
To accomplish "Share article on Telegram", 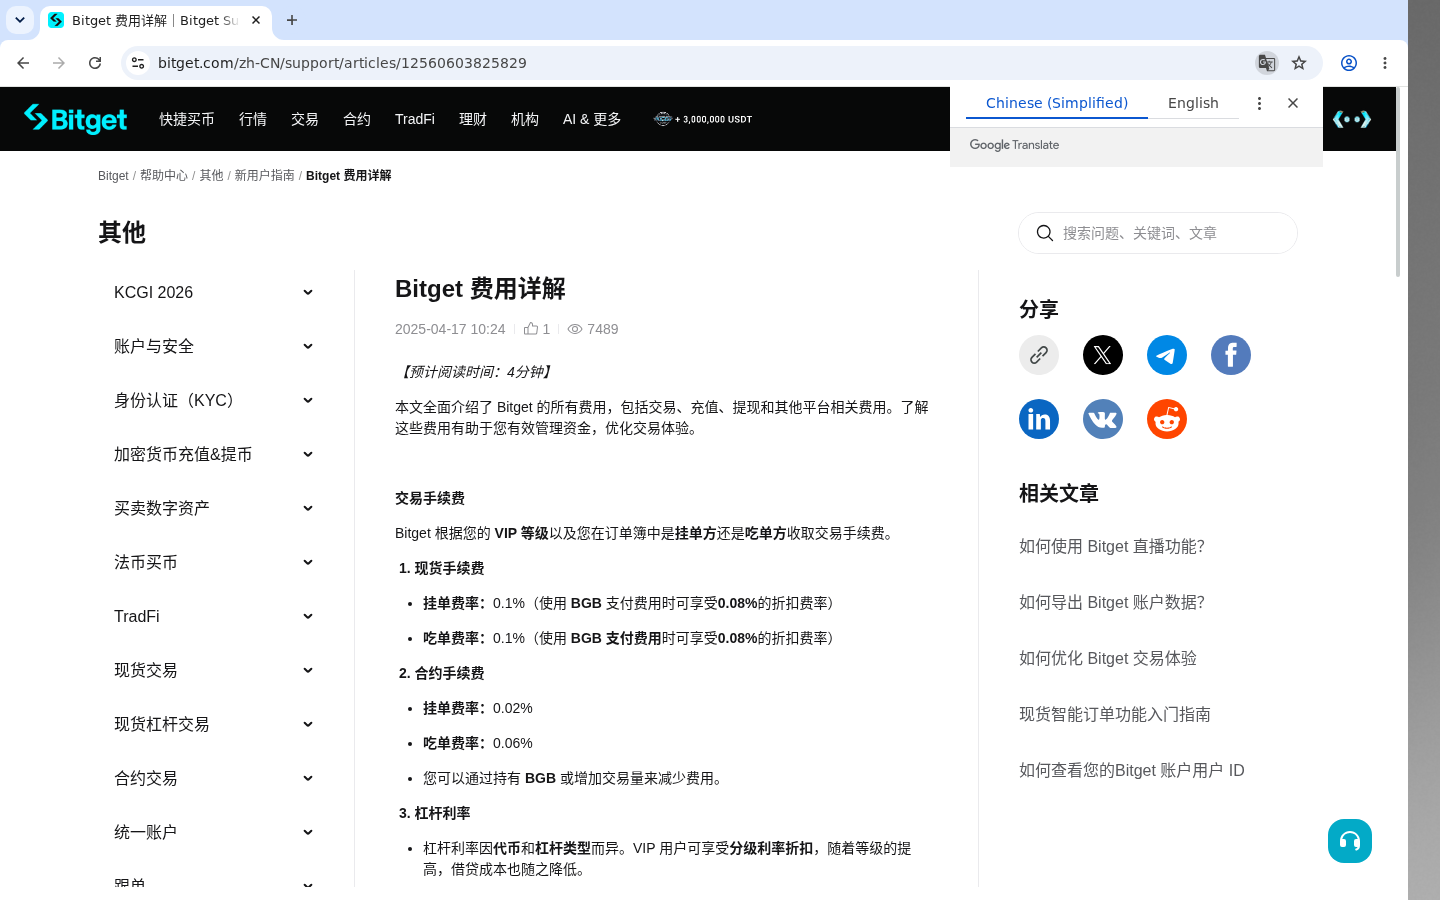I will 1167,355.
